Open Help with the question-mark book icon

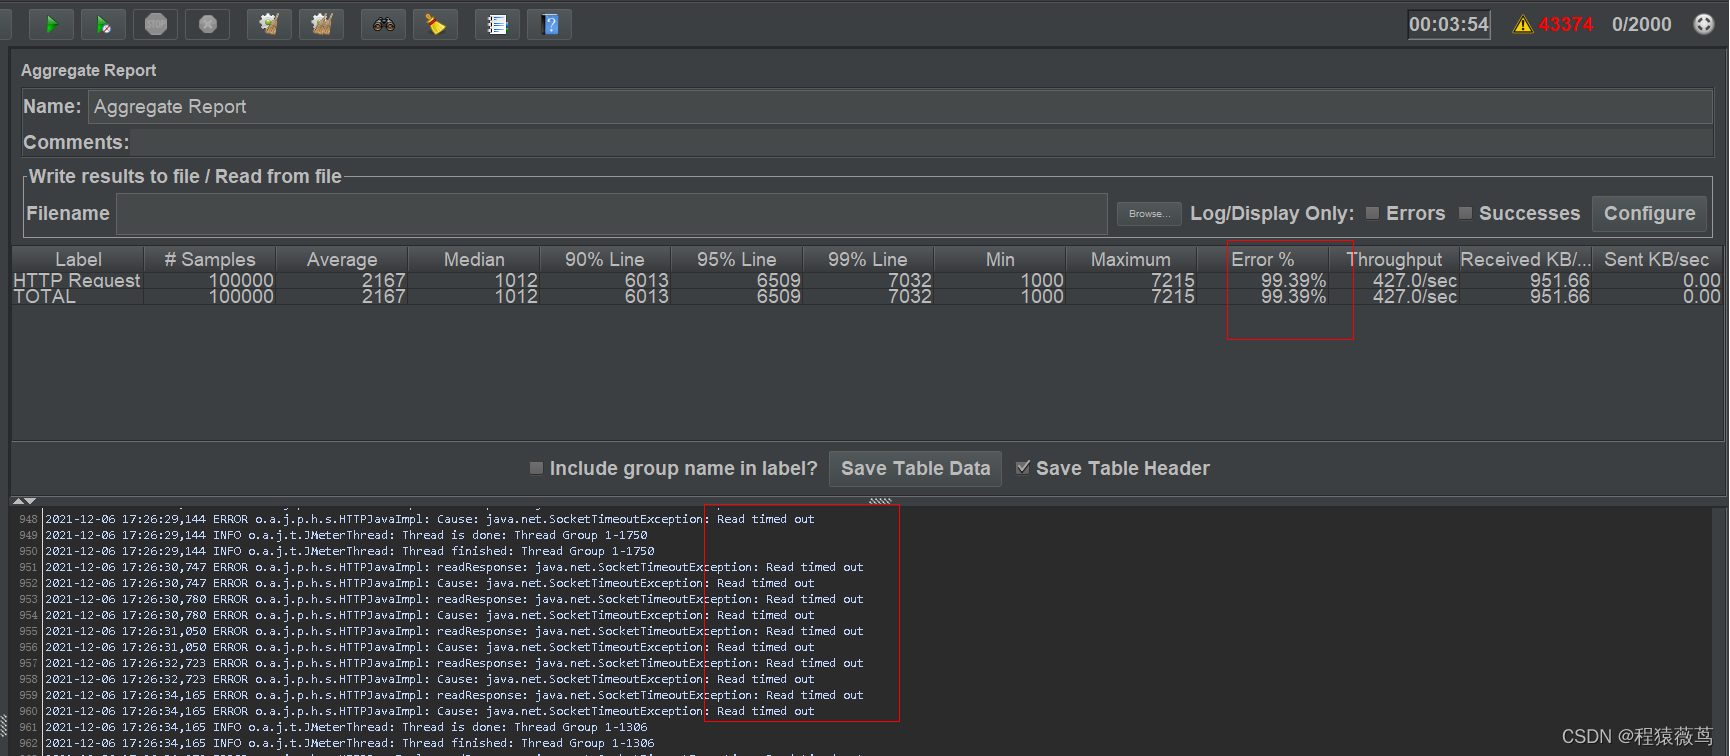coord(549,24)
